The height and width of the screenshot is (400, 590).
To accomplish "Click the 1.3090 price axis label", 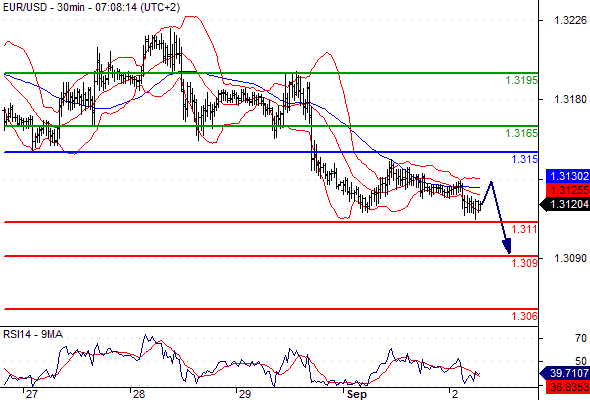I will point(570,258).
